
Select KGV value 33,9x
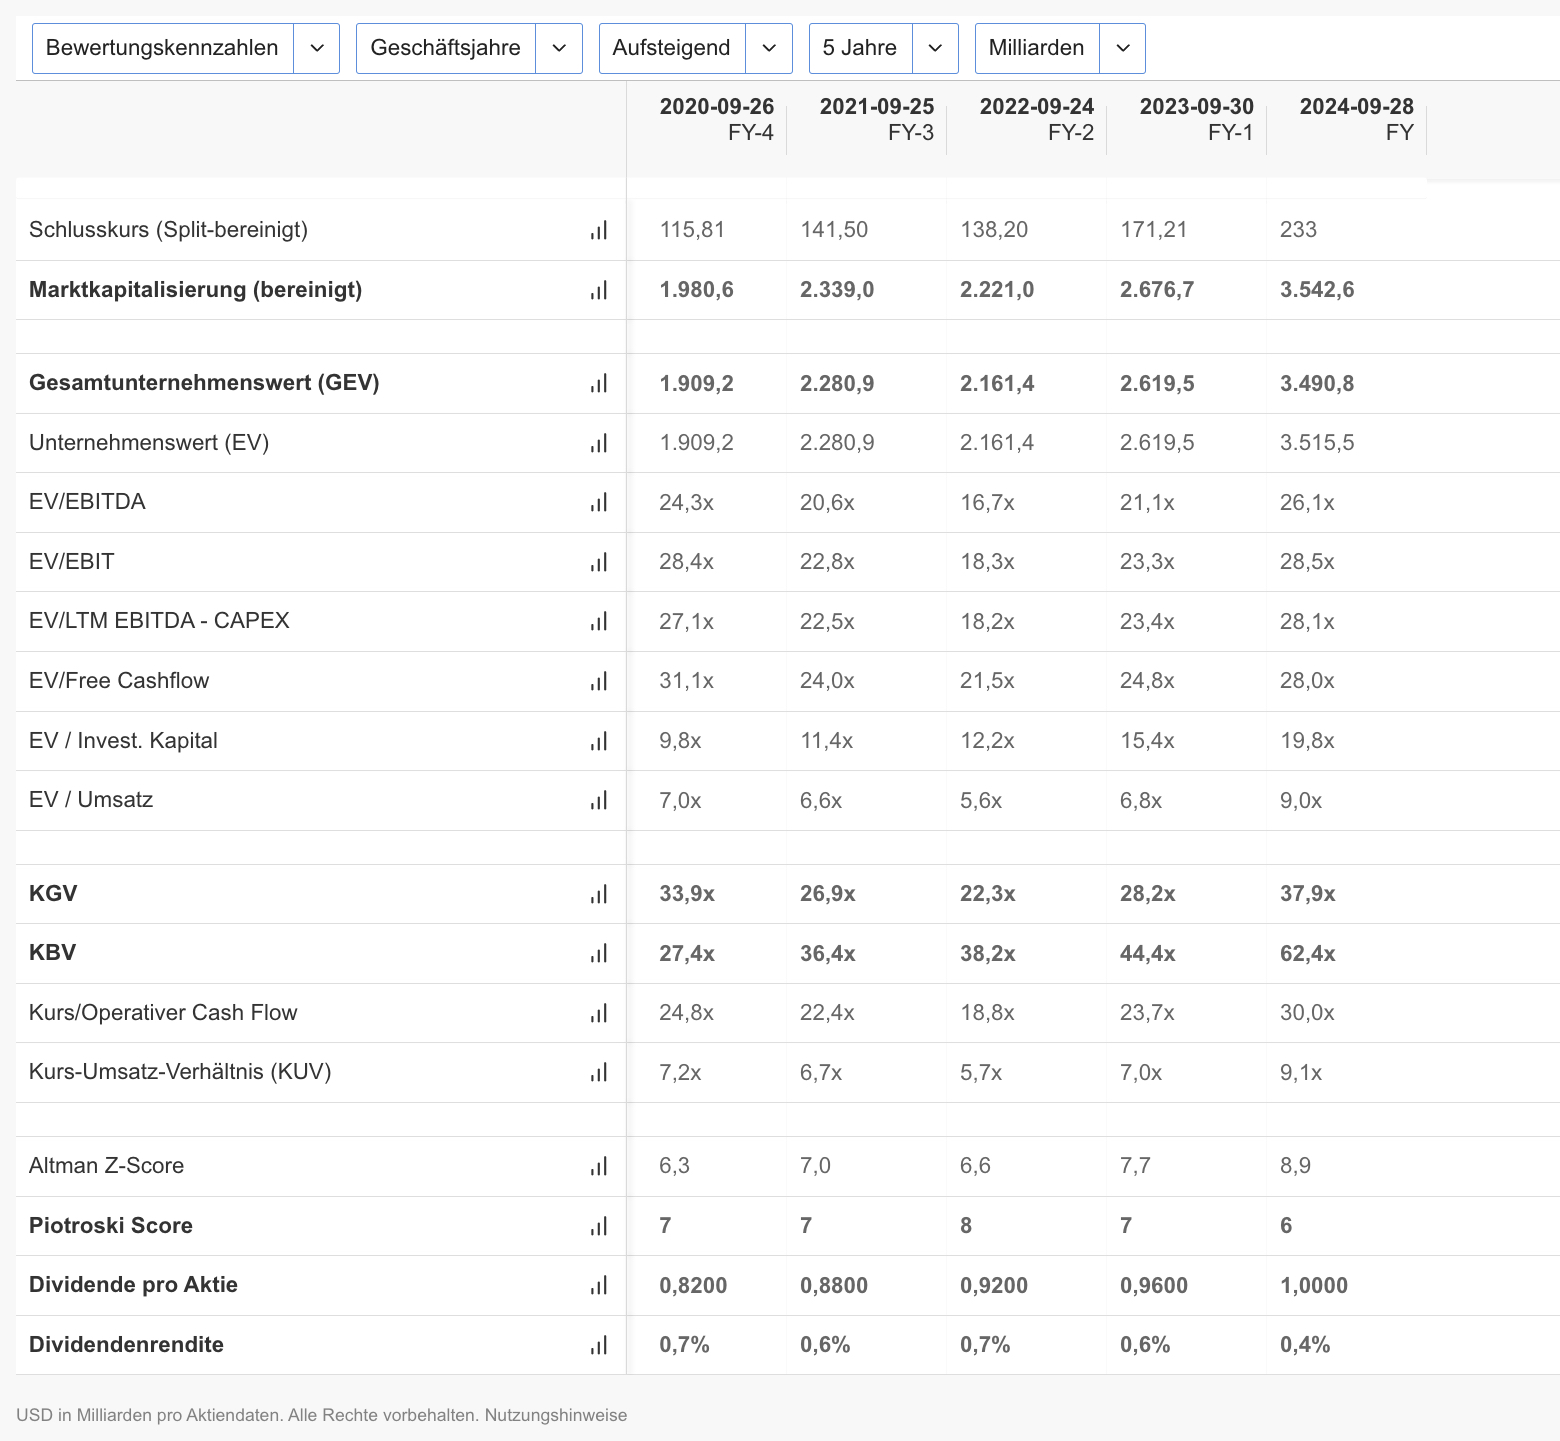pyautogui.click(x=687, y=894)
